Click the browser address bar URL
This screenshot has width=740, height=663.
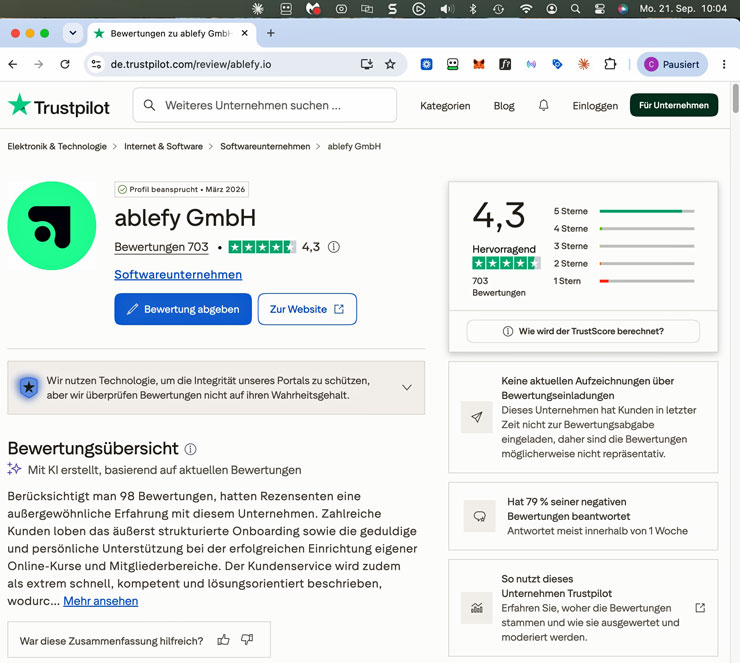(191, 64)
